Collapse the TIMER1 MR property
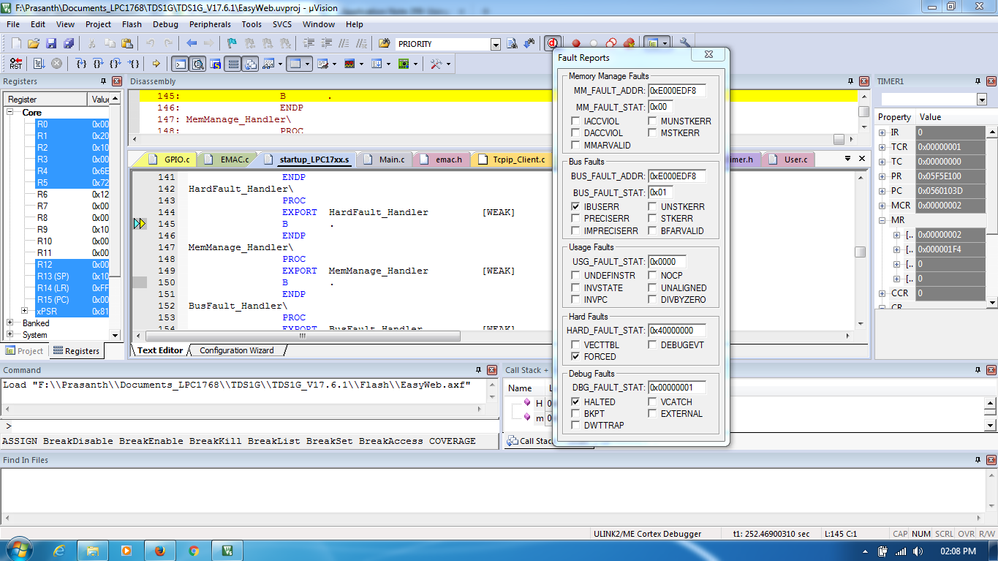 tap(882, 220)
